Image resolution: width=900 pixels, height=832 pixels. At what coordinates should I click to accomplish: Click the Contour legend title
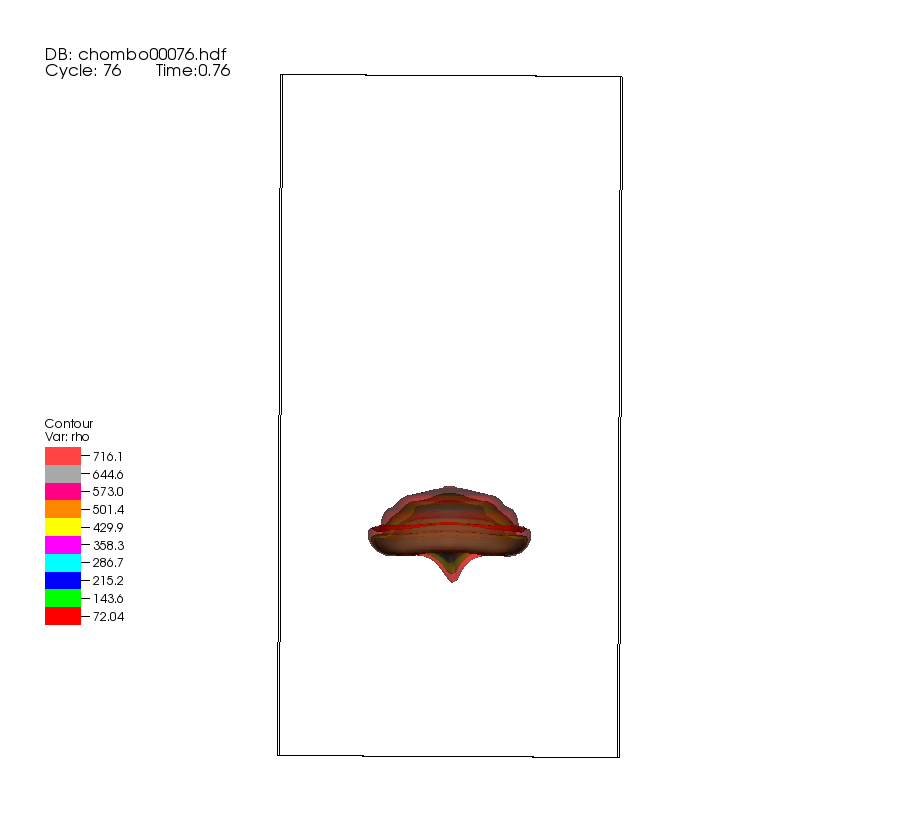pyautogui.click(x=68, y=423)
